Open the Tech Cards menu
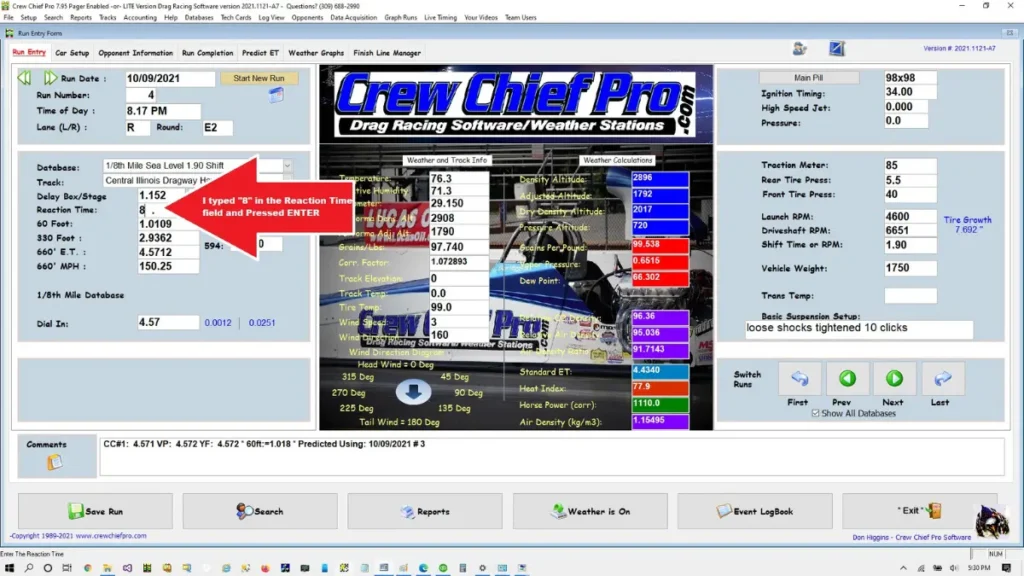The image size is (1024, 576). 236,18
